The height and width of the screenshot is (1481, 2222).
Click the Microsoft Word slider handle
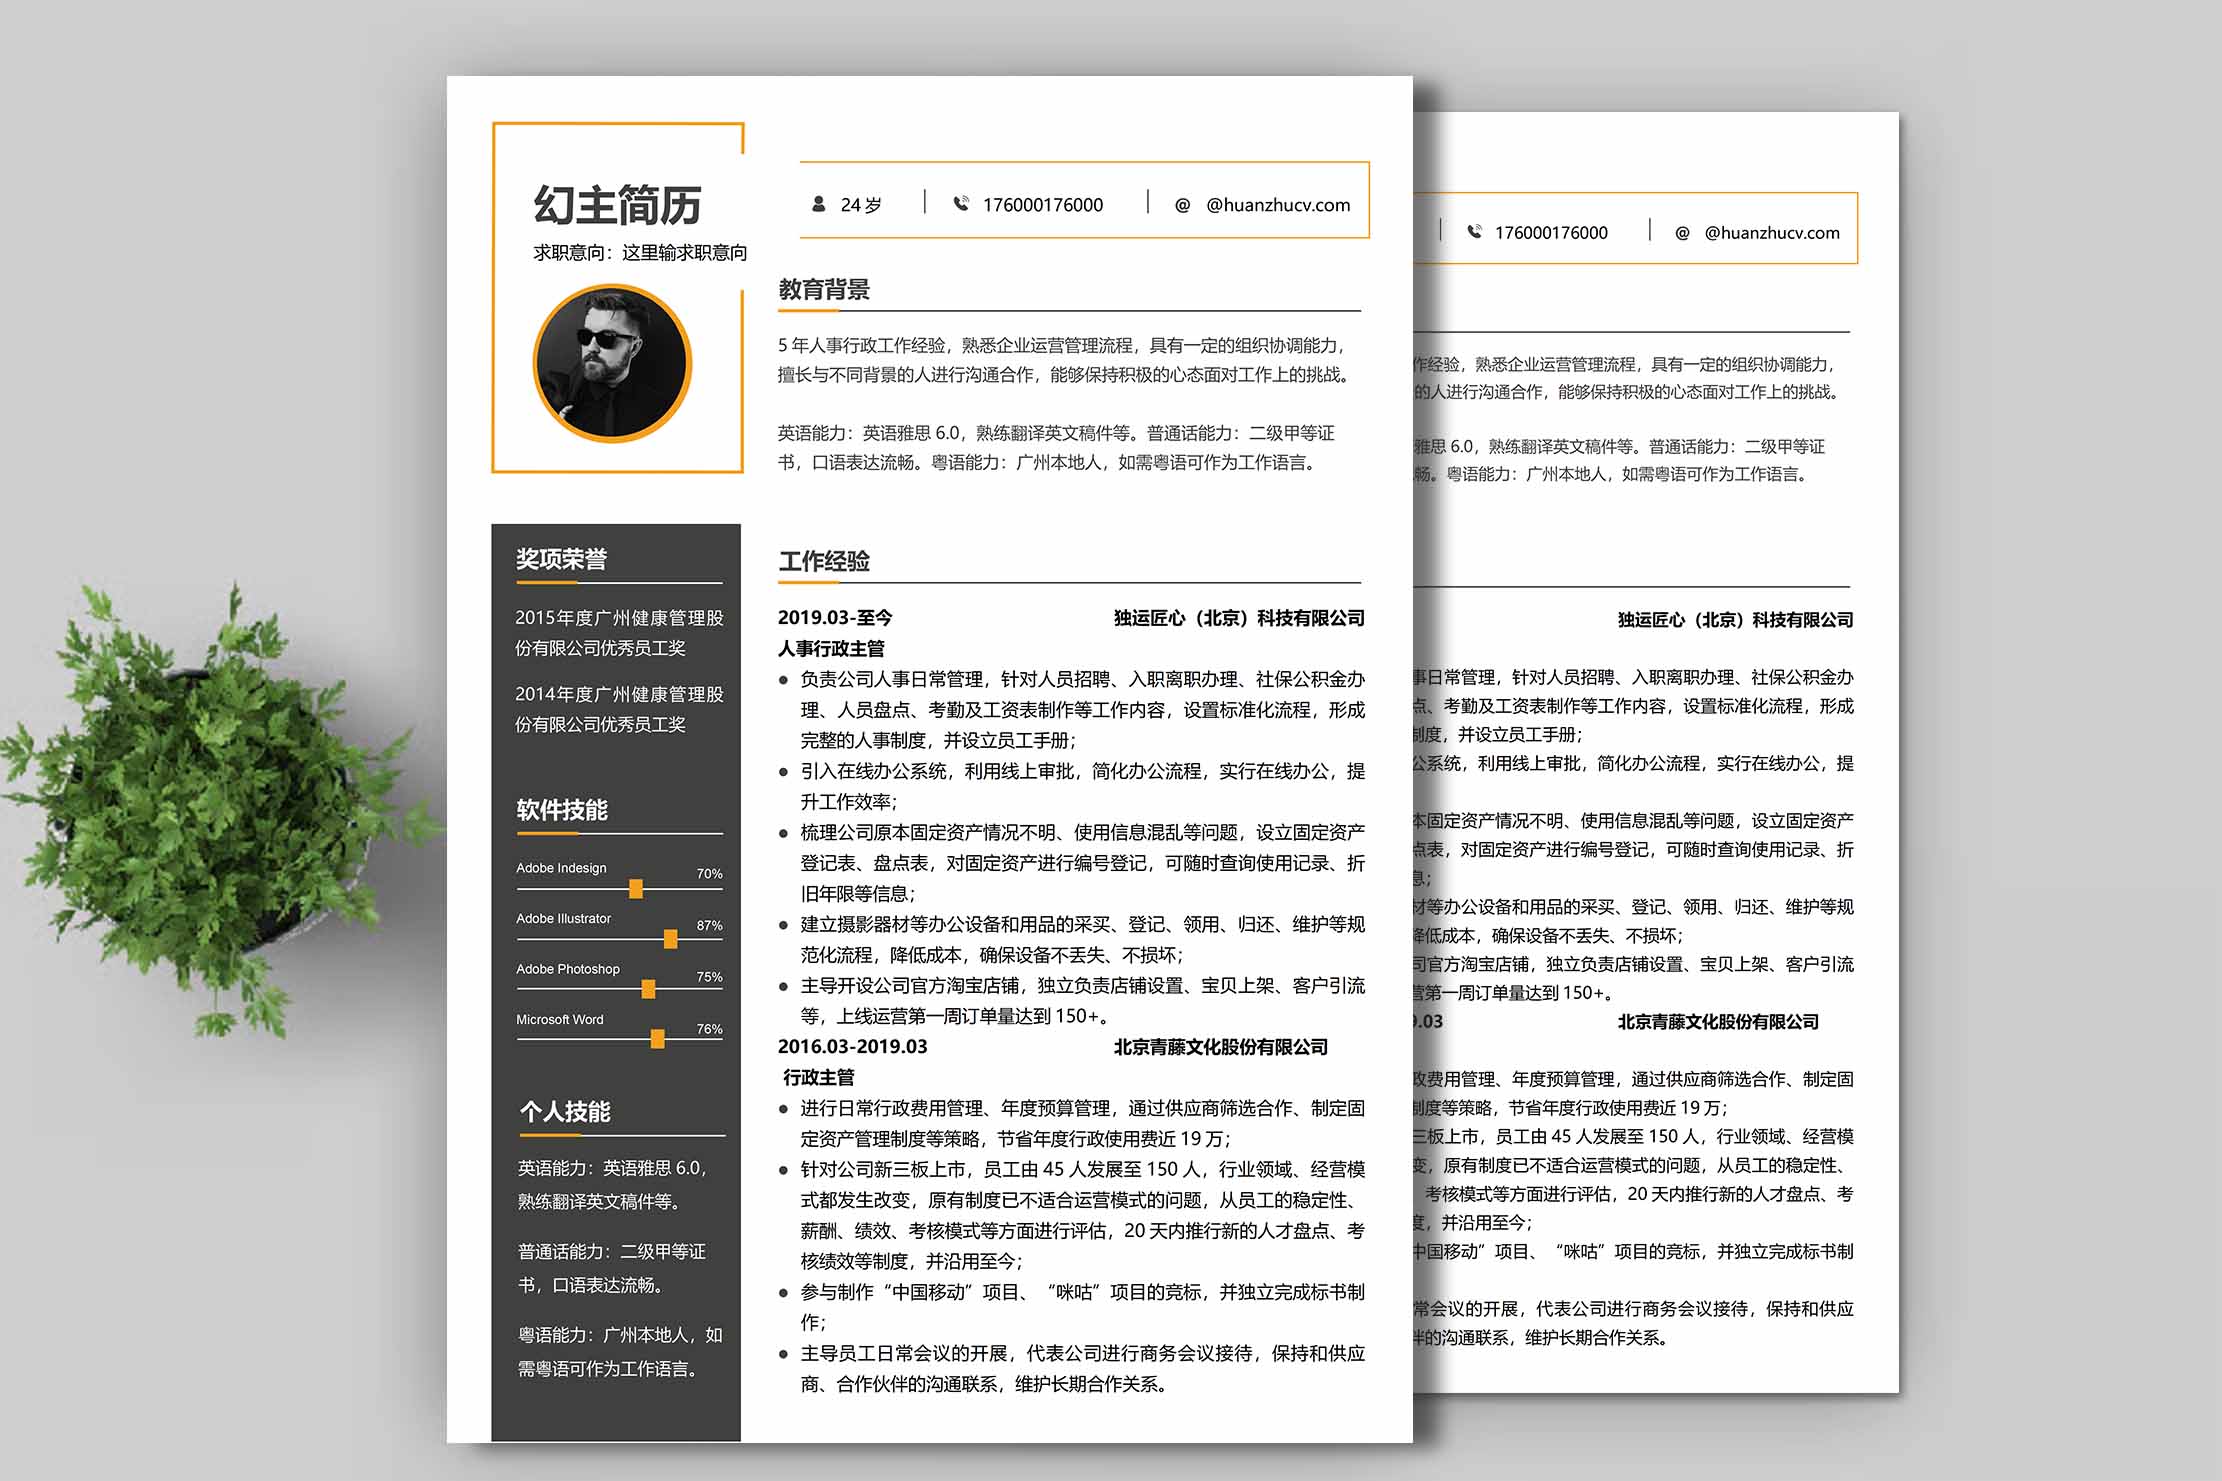[657, 1040]
